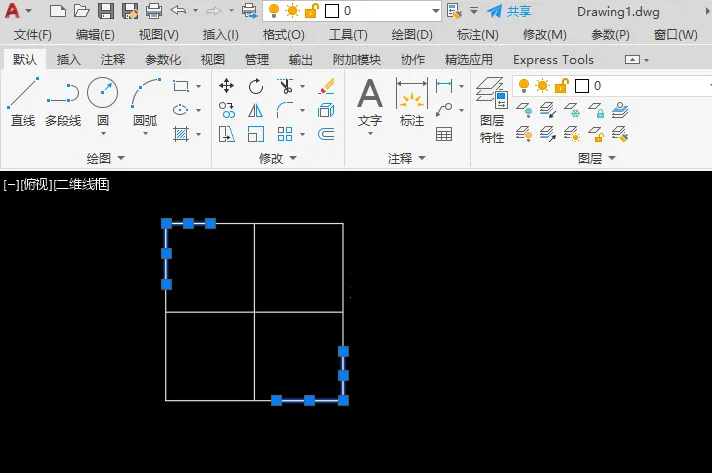Click the New file icon in quick access
Screen dimensions: 712x473
58,10
